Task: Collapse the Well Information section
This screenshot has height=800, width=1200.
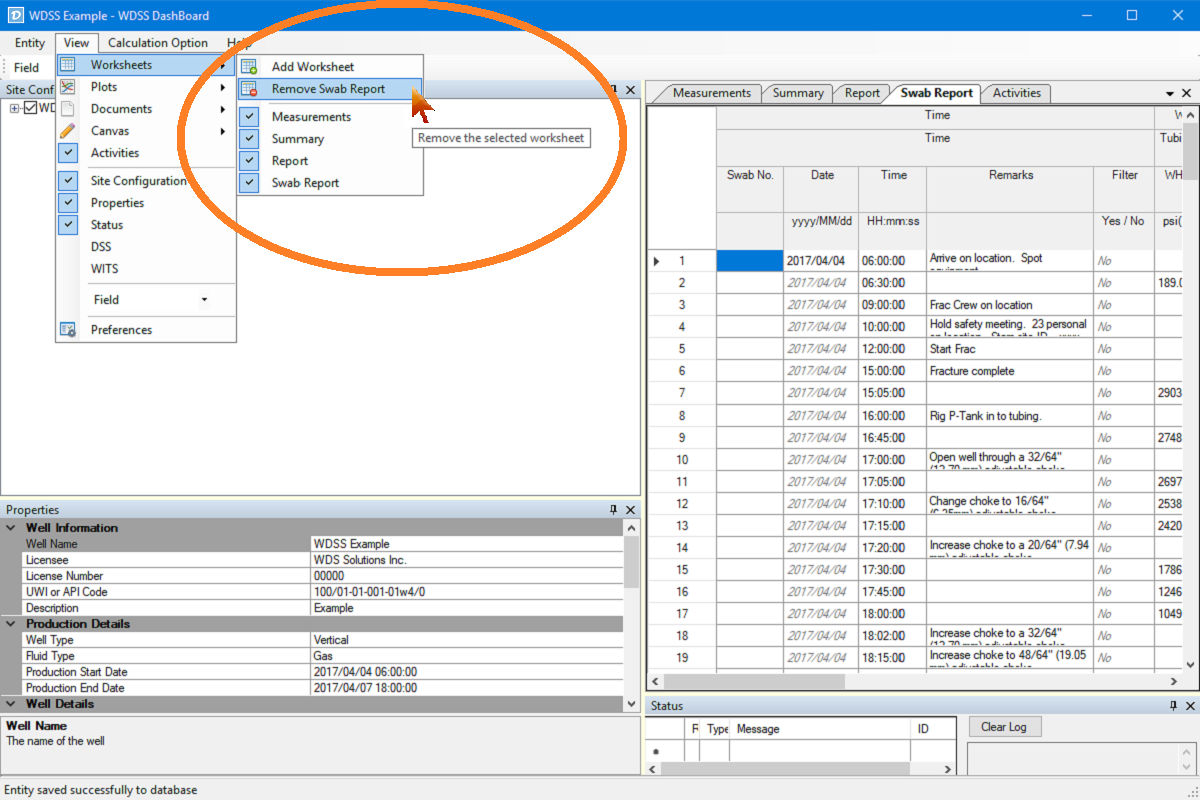Action: tap(11, 528)
